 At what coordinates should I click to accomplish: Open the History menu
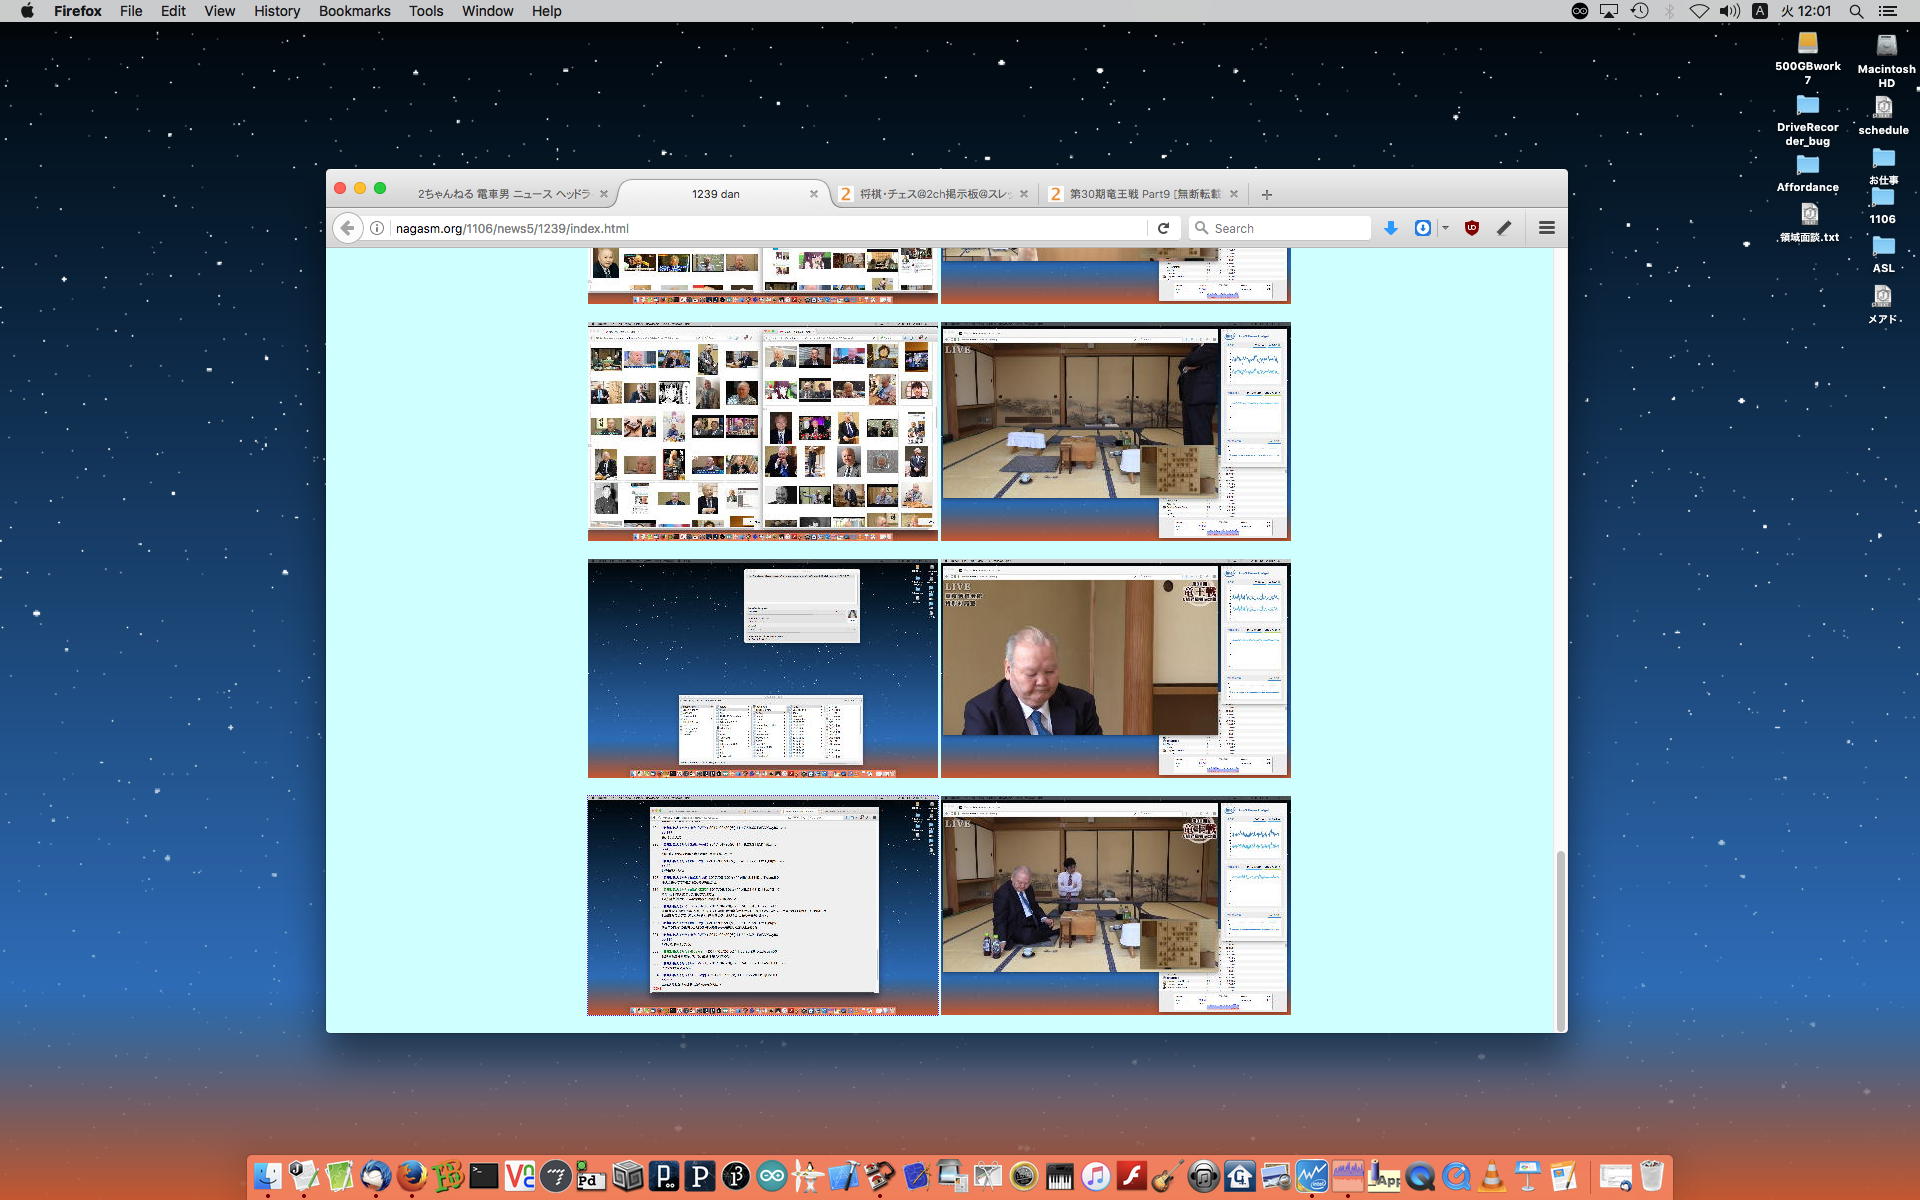click(276, 11)
